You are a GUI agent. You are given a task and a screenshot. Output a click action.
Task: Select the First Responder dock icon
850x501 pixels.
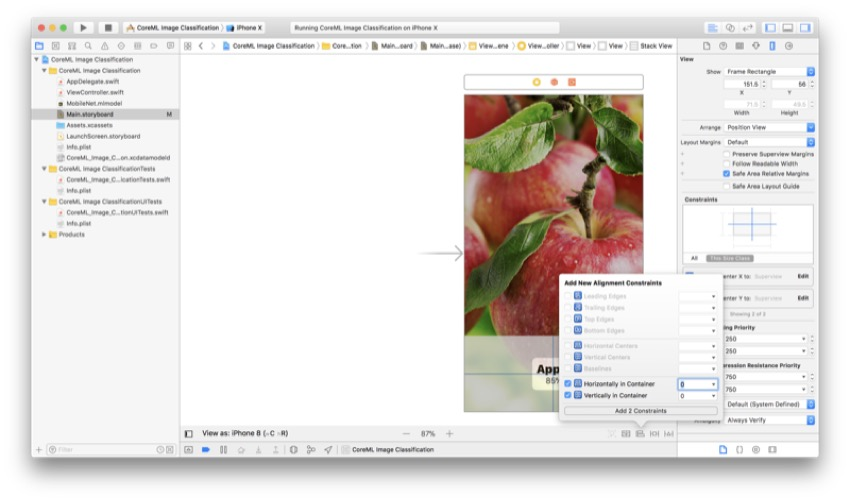pyautogui.click(x=554, y=82)
